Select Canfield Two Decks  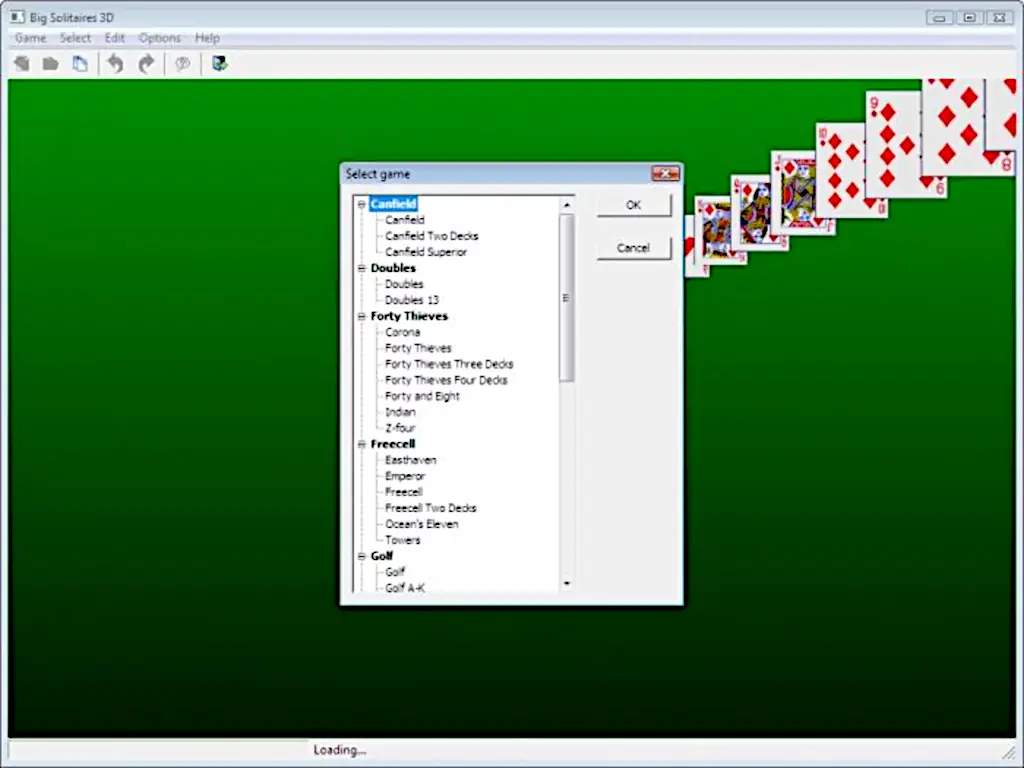(432, 236)
